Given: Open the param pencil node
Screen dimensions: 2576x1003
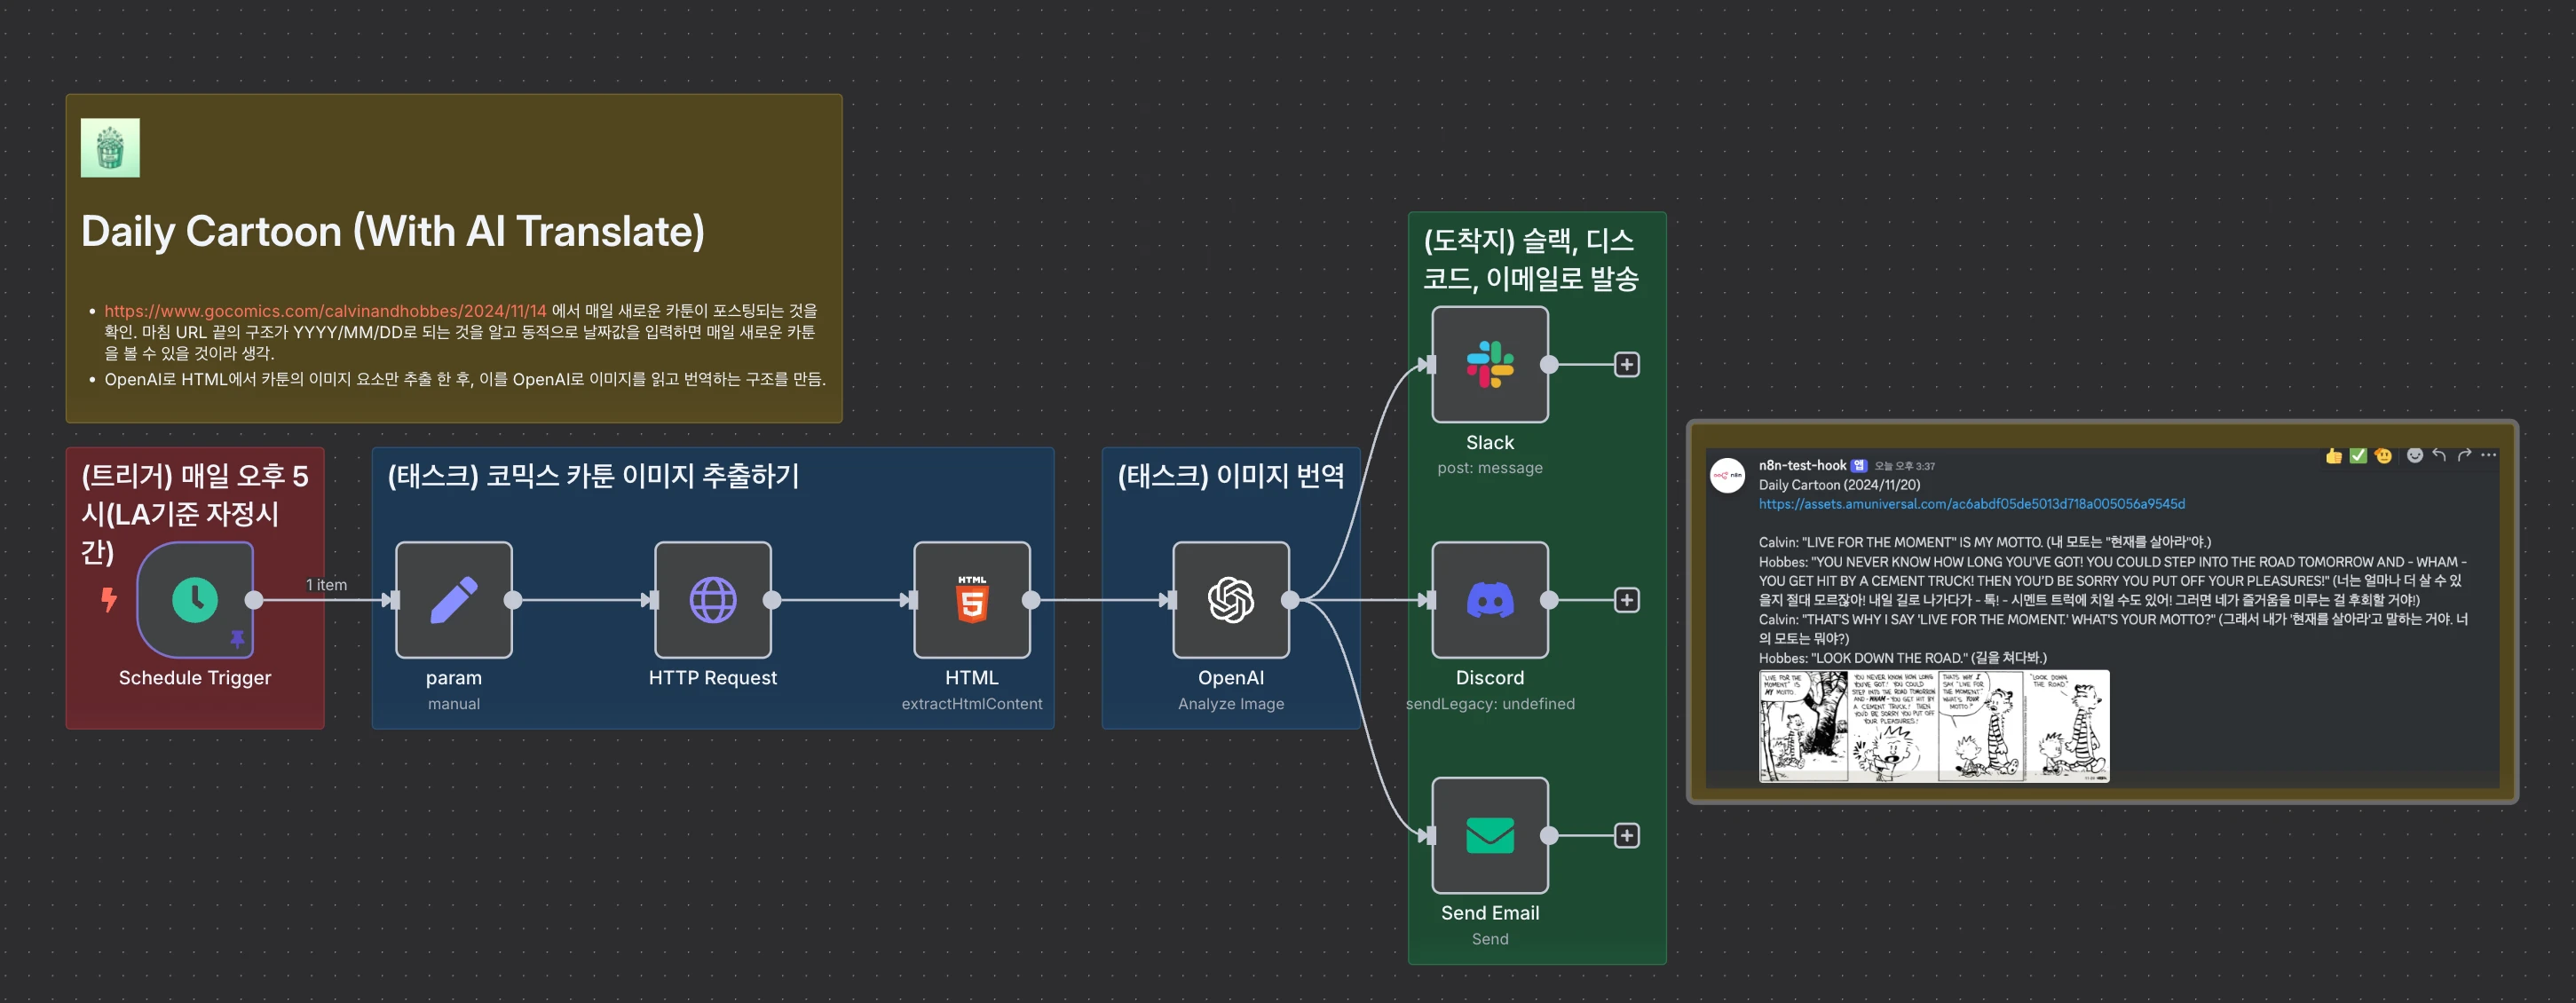Looking at the screenshot, I should click(x=454, y=600).
